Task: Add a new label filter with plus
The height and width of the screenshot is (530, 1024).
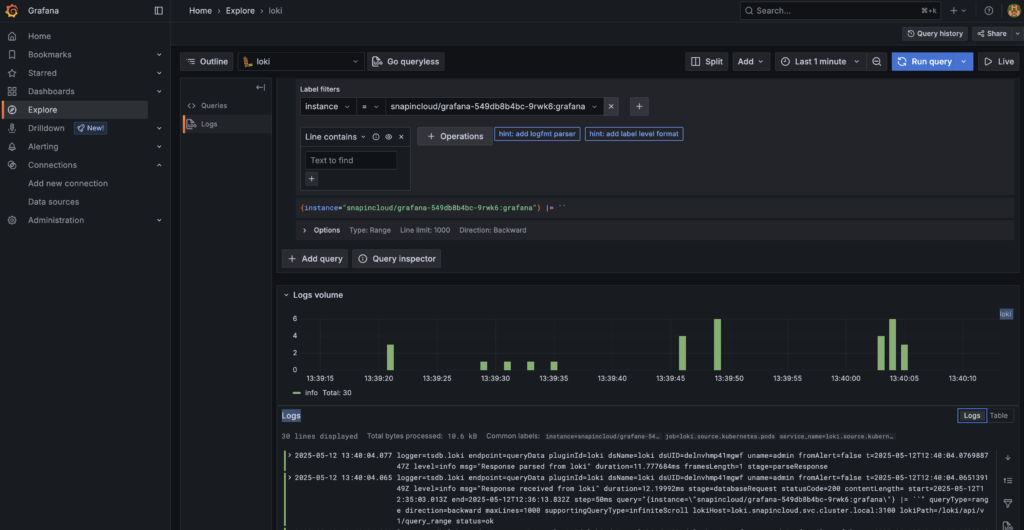Action: pos(639,106)
